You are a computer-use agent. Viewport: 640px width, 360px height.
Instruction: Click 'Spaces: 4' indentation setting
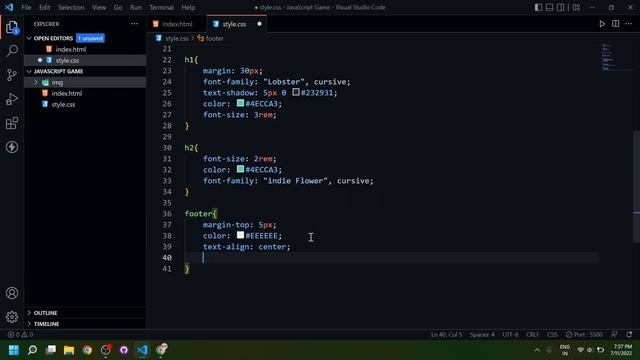point(482,334)
